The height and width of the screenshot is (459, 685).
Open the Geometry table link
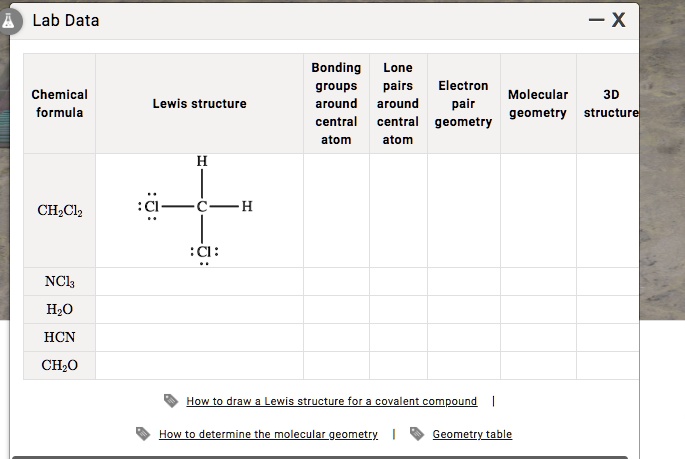[472, 434]
